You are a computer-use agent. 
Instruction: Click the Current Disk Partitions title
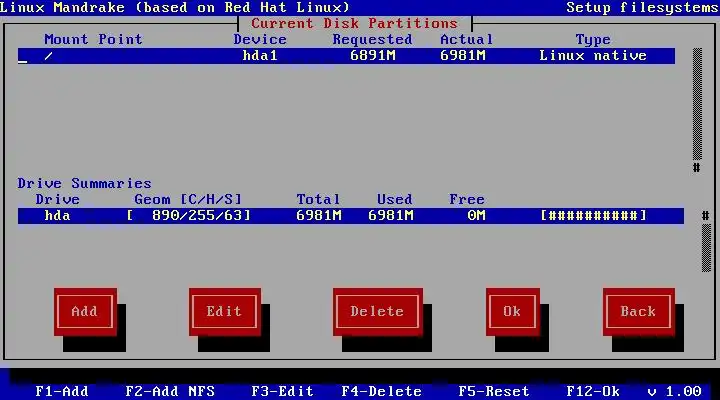tap(354, 23)
